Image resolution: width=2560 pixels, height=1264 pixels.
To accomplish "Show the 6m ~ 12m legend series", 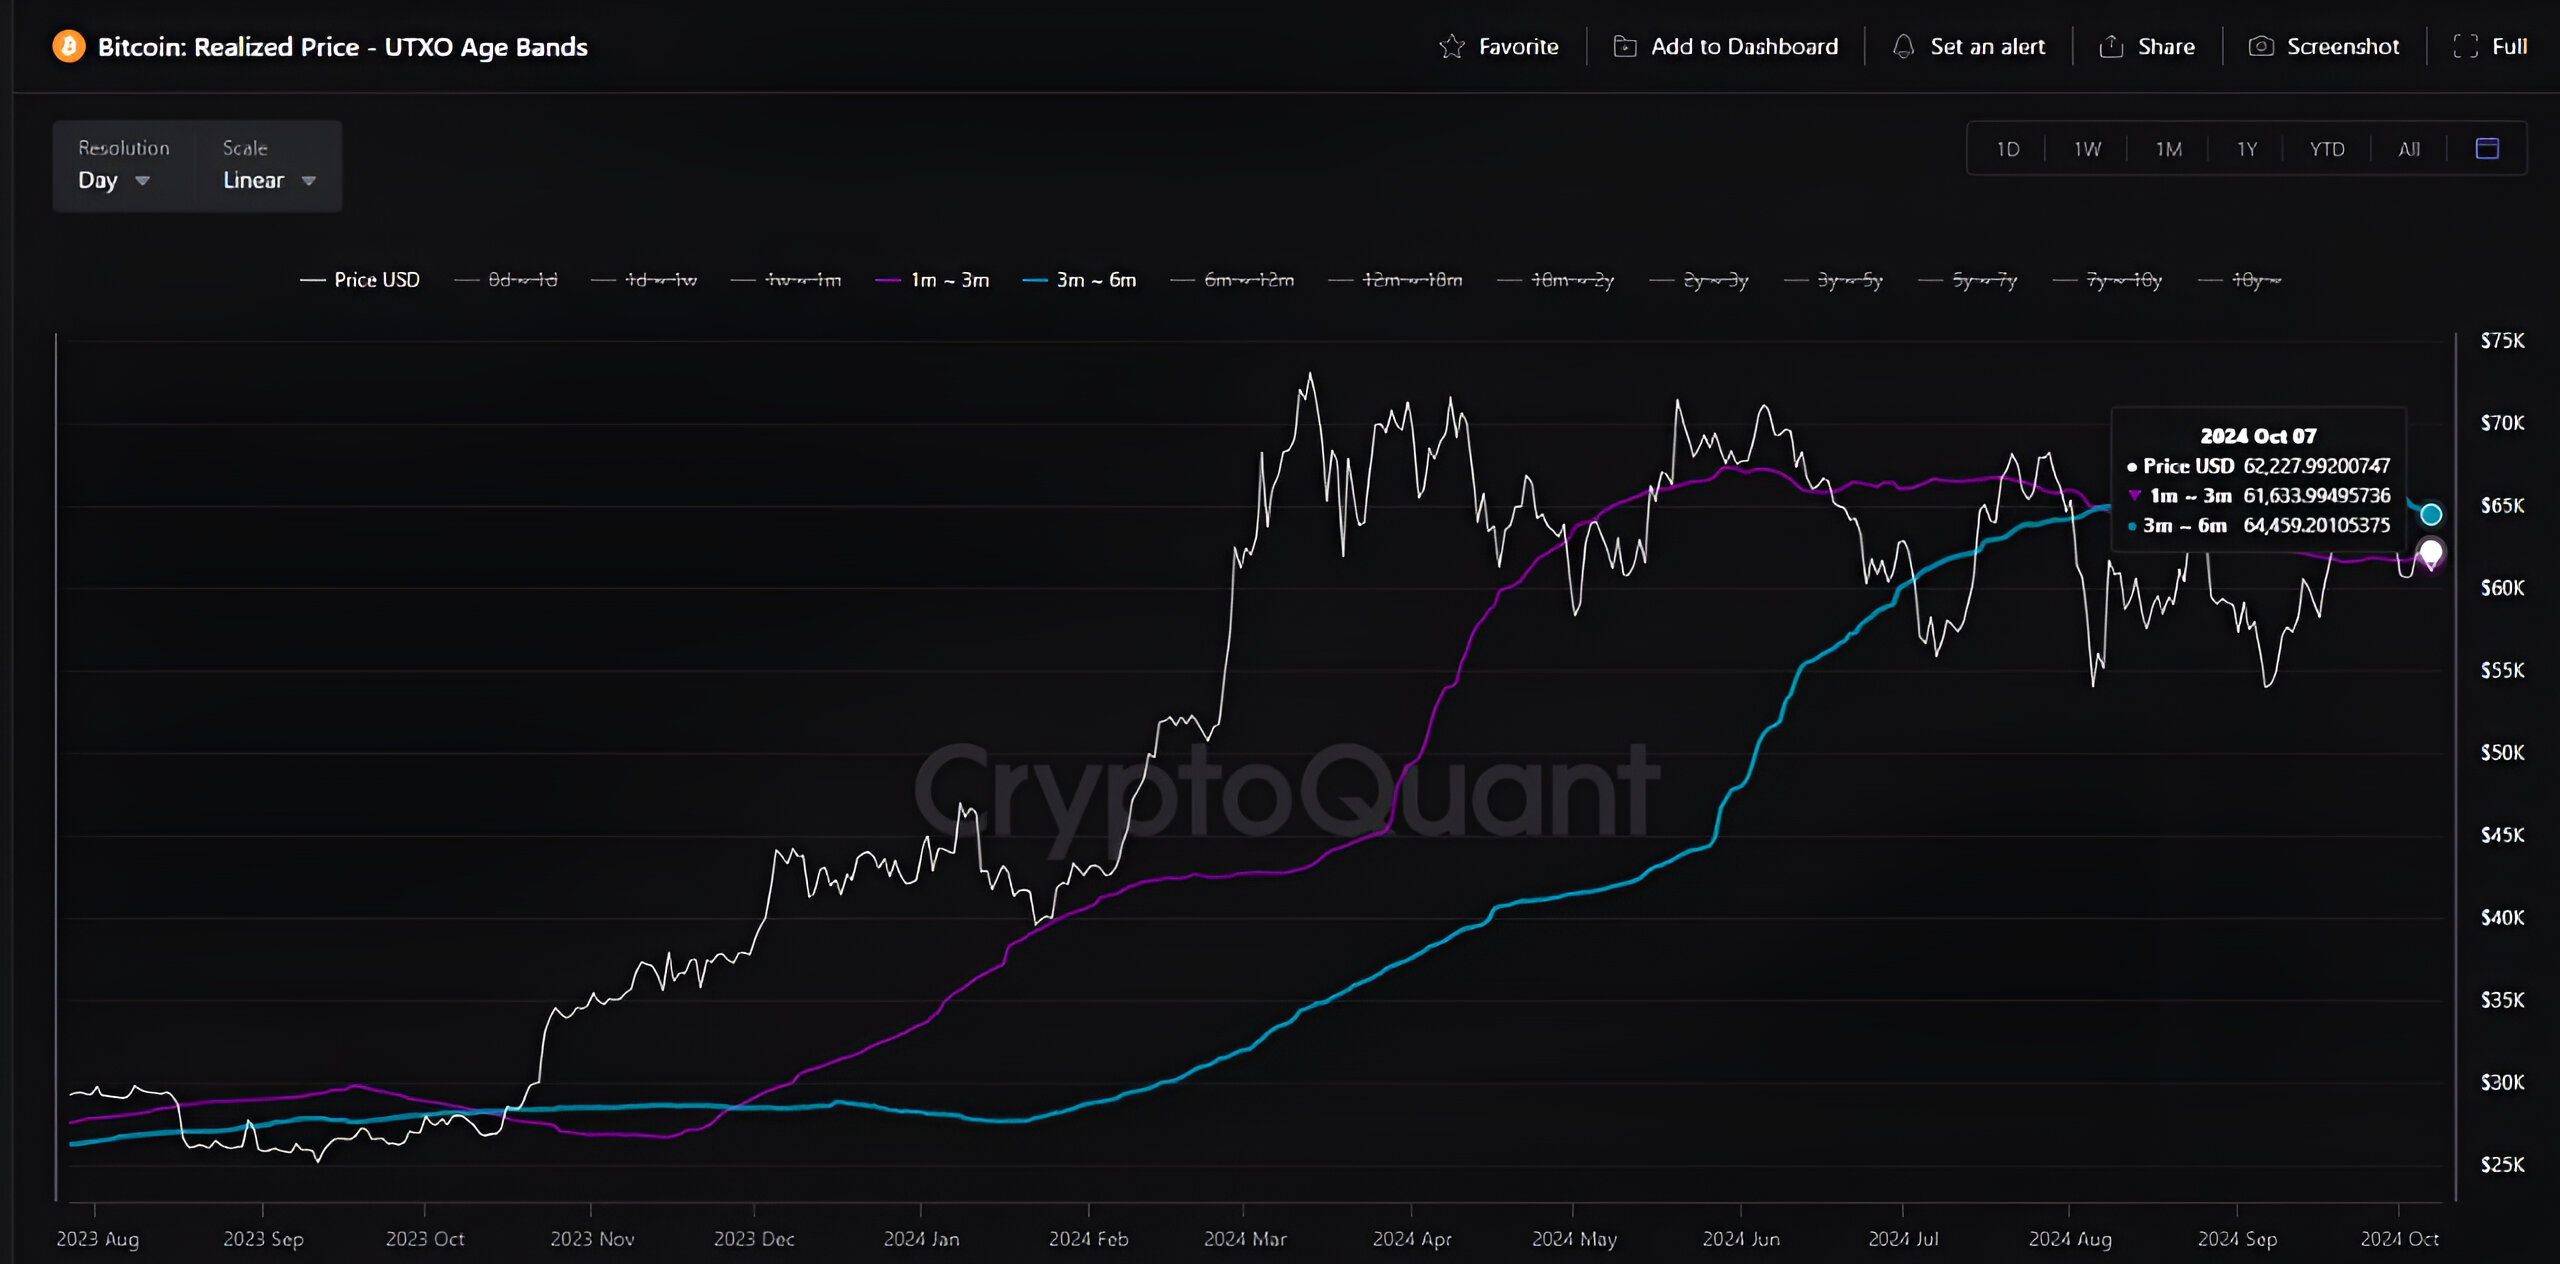I will click(x=1248, y=281).
